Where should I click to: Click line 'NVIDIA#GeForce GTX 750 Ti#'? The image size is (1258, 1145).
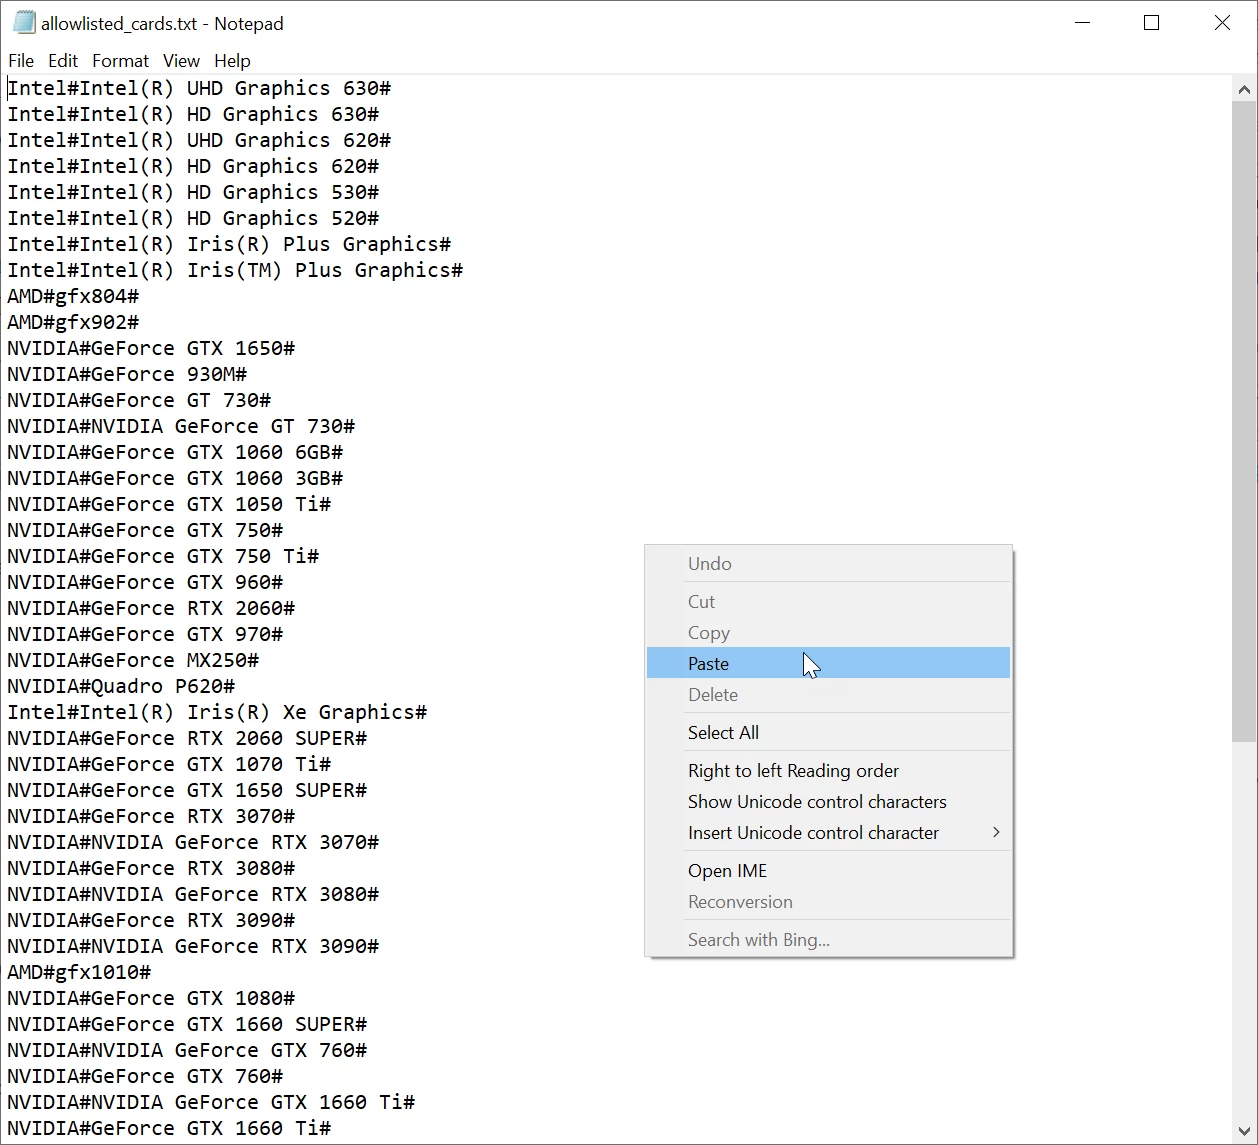(163, 556)
